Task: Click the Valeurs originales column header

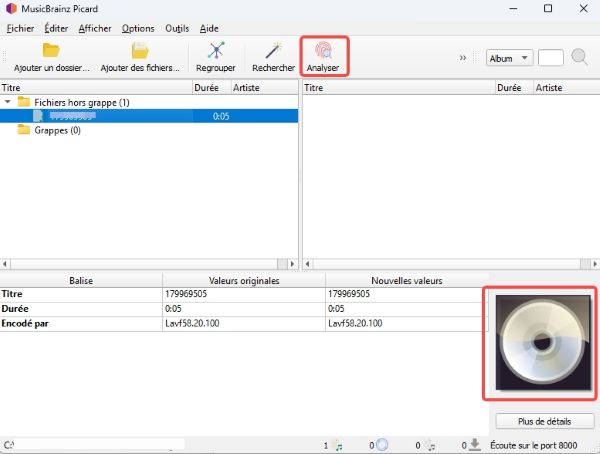Action: [x=244, y=281]
